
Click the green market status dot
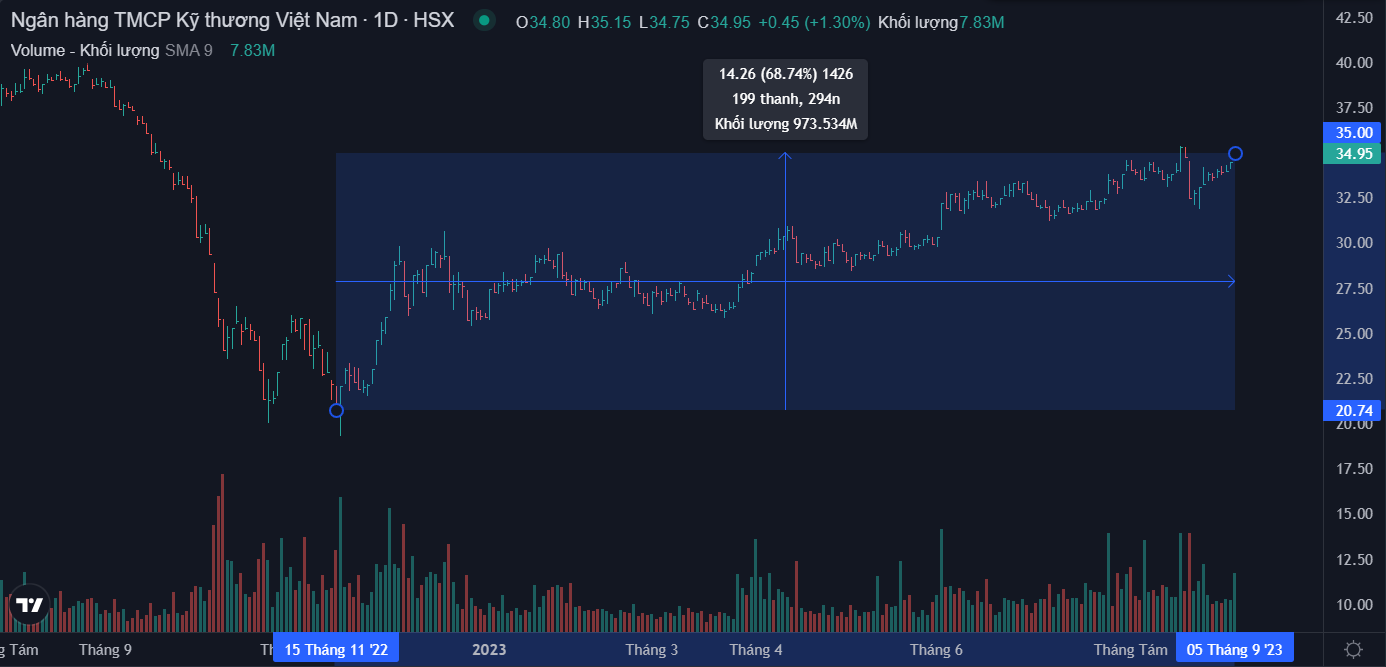484,21
